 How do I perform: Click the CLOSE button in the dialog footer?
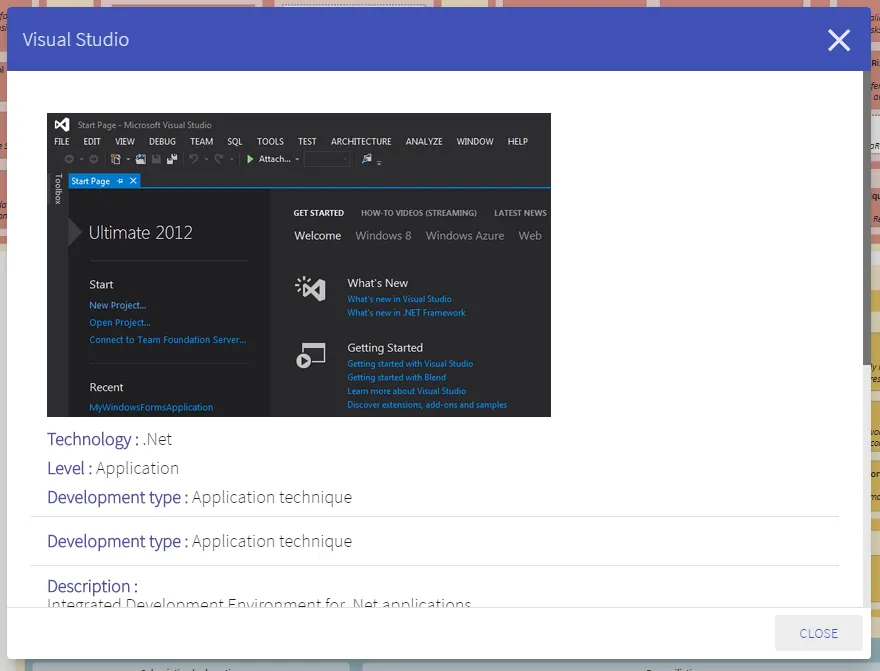[818, 633]
